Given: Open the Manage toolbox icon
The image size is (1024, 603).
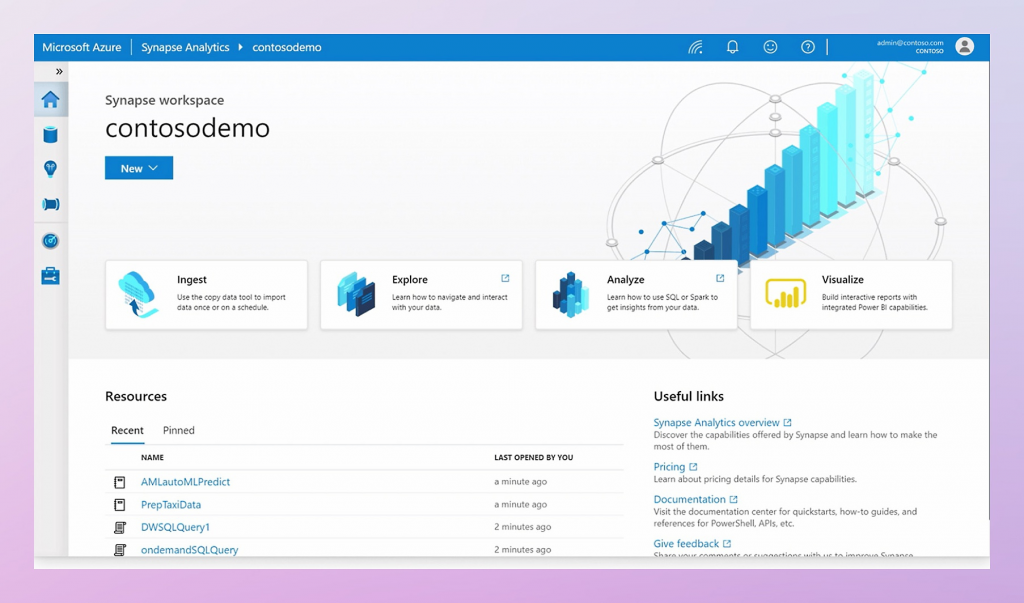Looking at the screenshot, I should (50, 276).
